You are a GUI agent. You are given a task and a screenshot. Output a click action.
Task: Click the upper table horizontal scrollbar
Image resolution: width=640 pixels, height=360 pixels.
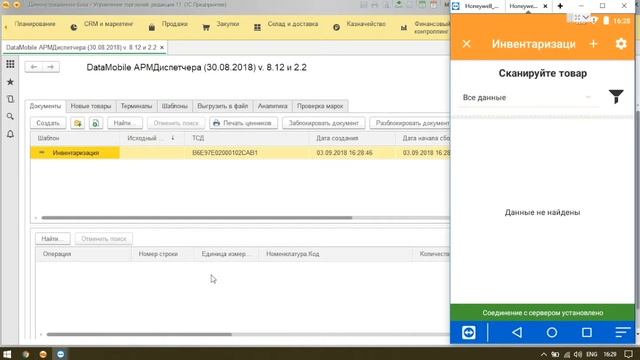tap(197, 218)
